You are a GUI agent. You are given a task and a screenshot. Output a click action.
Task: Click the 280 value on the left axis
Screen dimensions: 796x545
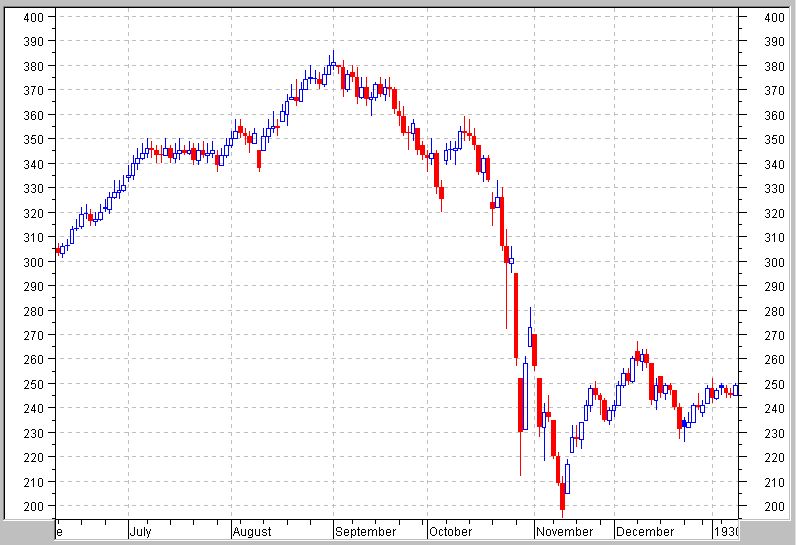[x=34, y=311]
